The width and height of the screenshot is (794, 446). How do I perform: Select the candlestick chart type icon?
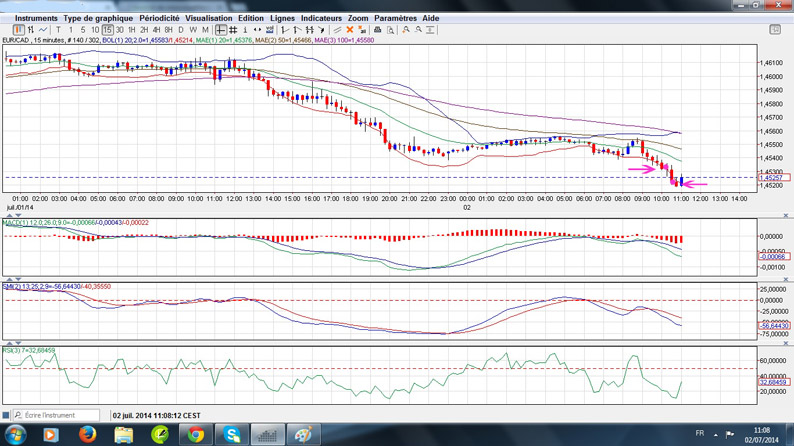[18, 30]
